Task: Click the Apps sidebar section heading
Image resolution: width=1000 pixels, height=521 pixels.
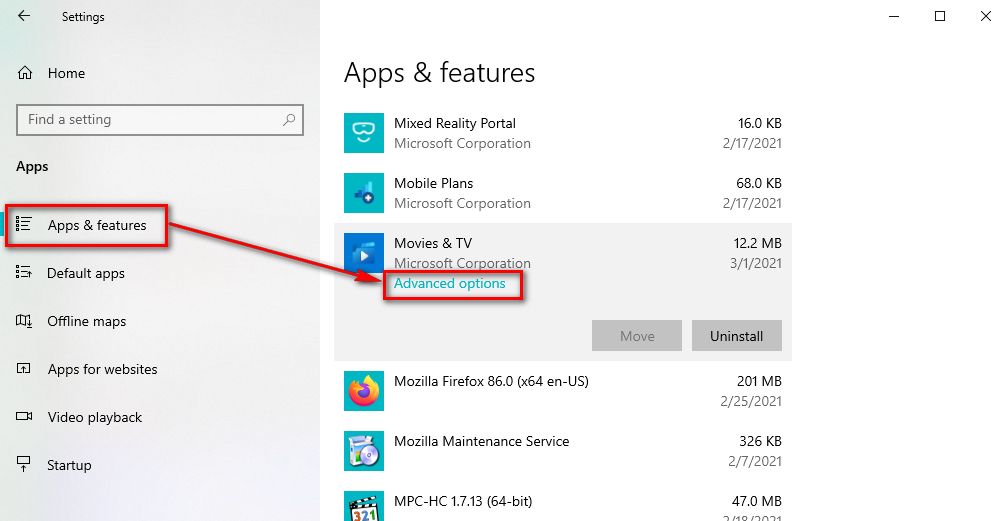Action: [x=32, y=167]
